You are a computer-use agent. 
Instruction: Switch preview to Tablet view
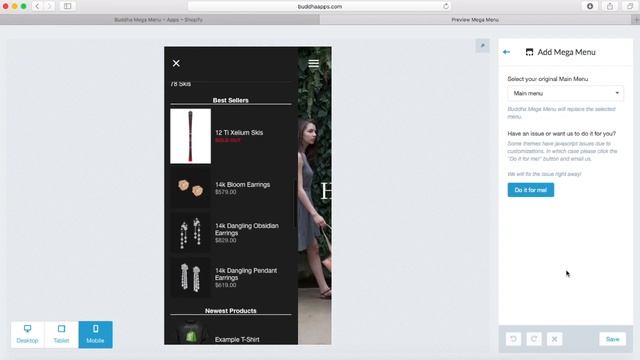pos(61,334)
